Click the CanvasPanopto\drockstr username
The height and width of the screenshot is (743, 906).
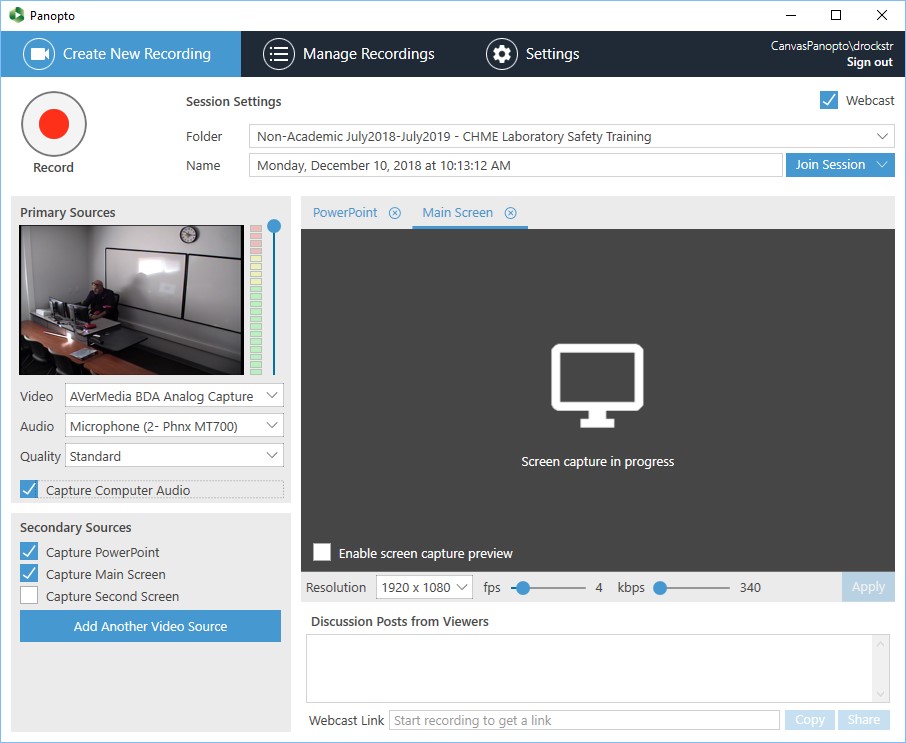coord(831,46)
